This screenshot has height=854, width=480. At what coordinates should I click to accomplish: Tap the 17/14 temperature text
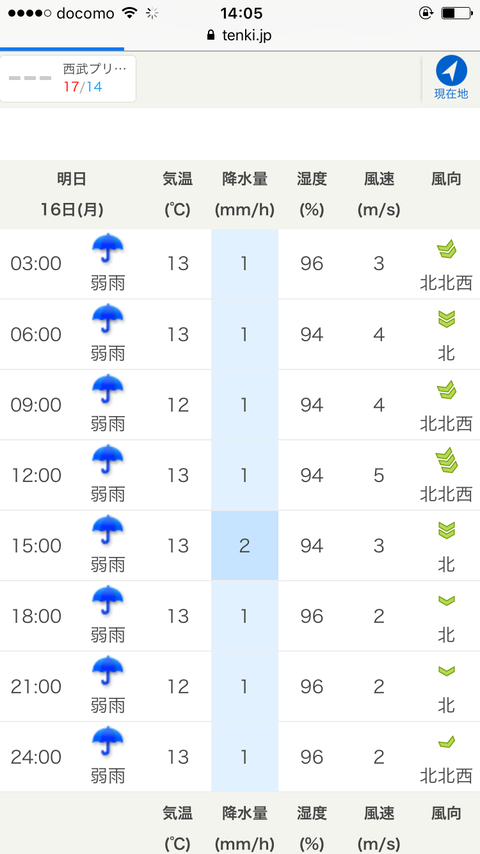pos(83,87)
